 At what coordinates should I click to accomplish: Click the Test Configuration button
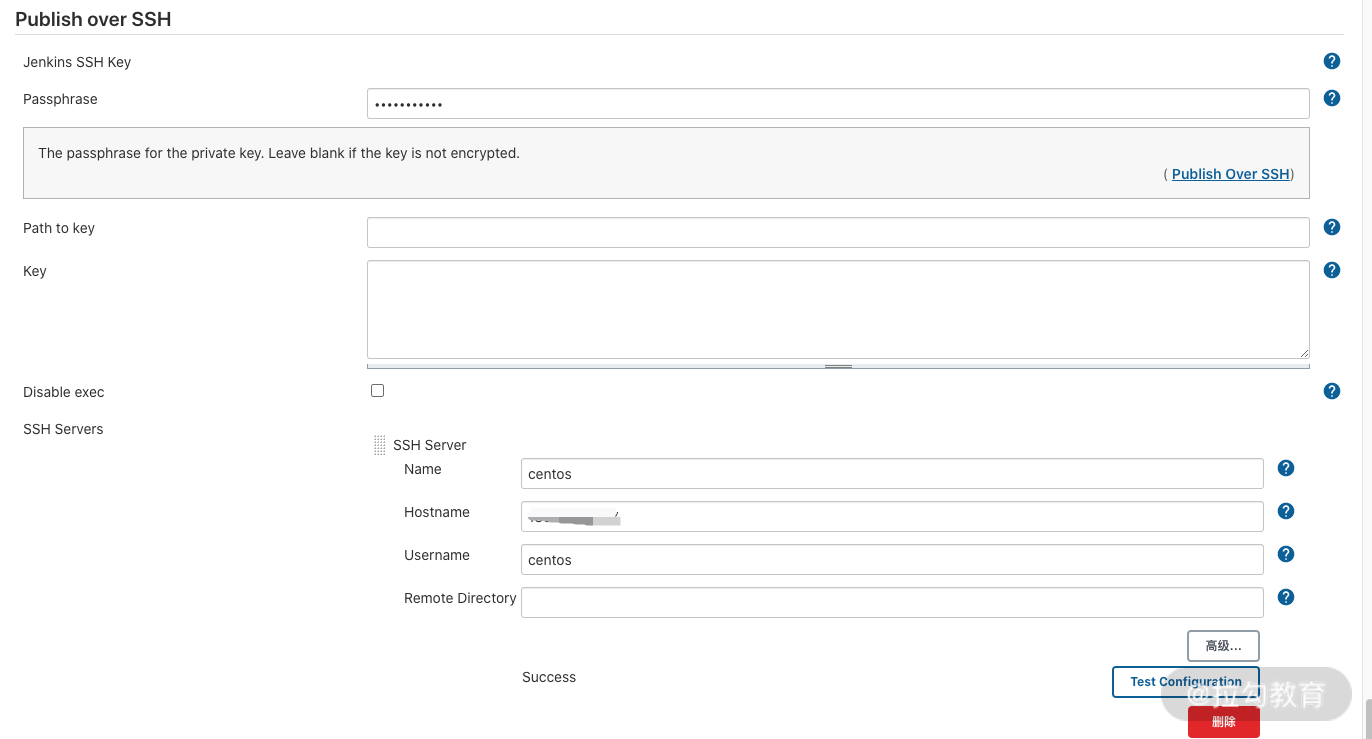[1185, 682]
